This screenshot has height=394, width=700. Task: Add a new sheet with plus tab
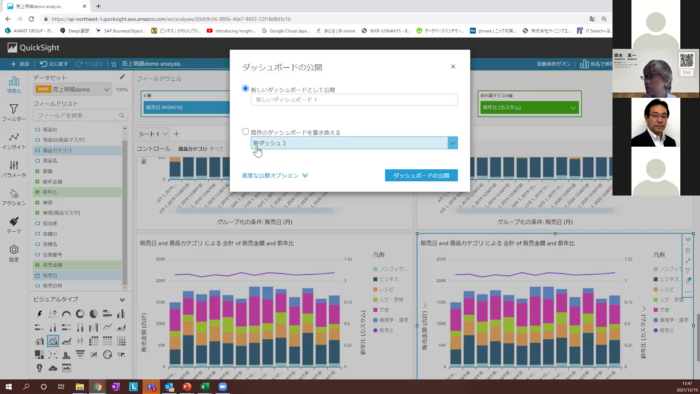[x=176, y=134]
